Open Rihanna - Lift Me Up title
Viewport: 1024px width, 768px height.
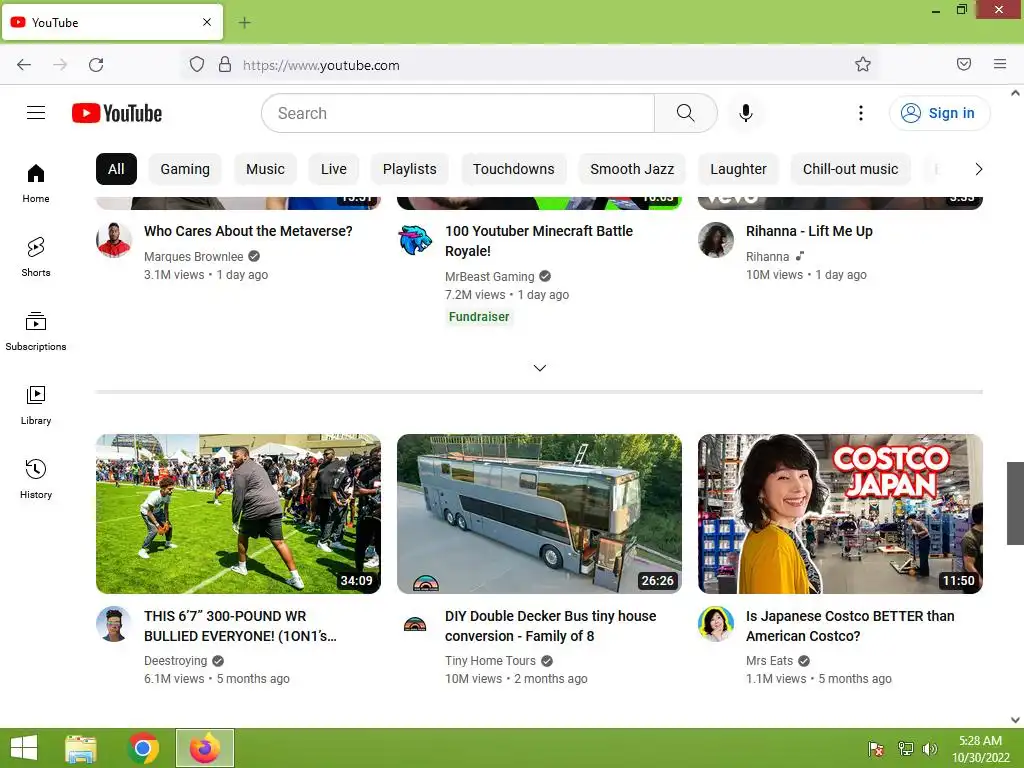[x=809, y=231]
